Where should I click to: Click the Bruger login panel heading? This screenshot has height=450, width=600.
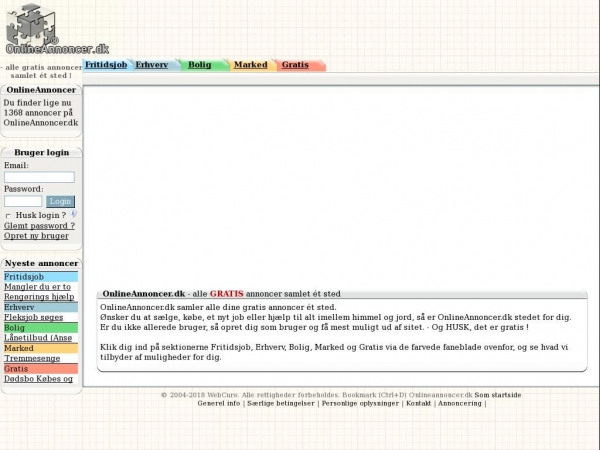pos(42,152)
